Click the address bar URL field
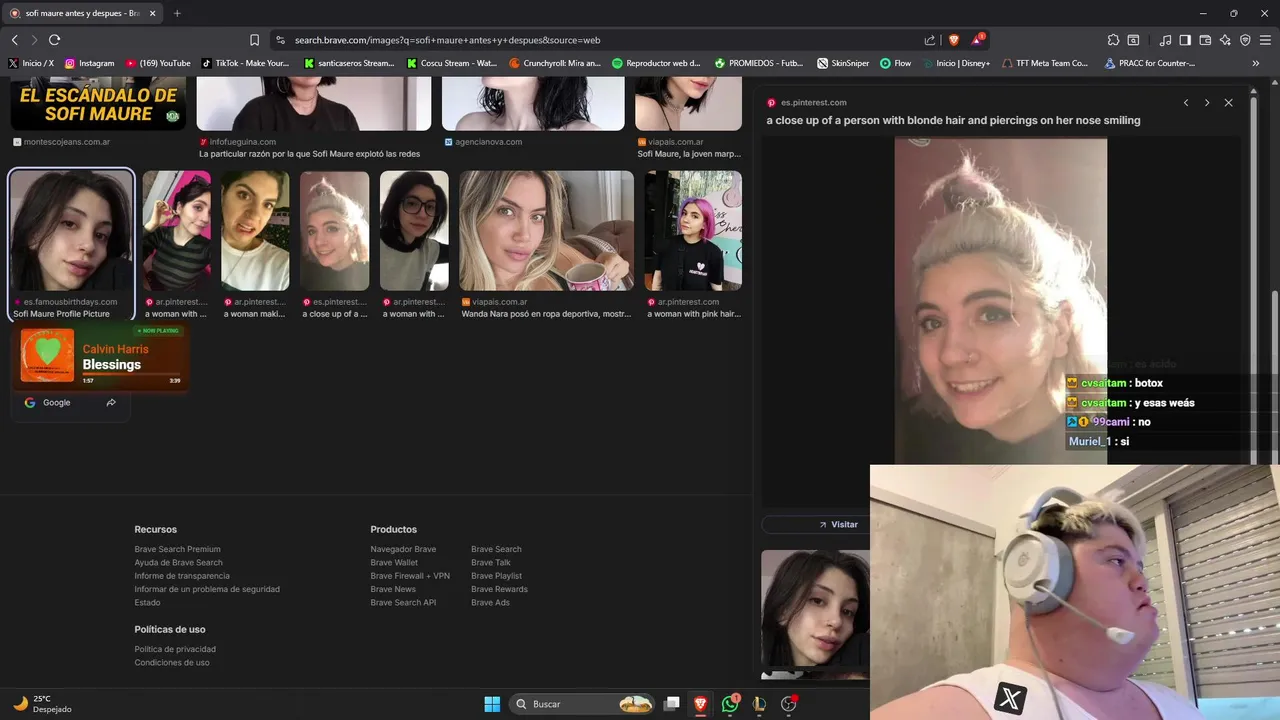Image resolution: width=1280 pixels, height=720 pixels. click(600, 40)
